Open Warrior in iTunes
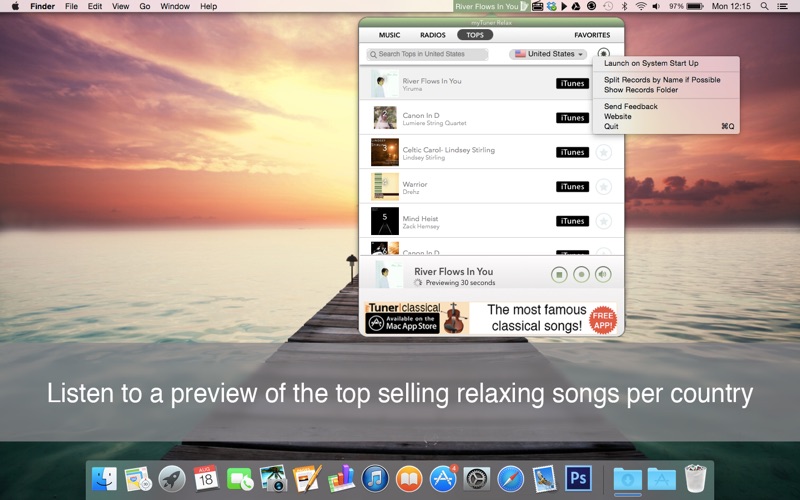Screen dimensions: 800x500 click(572, 187)
